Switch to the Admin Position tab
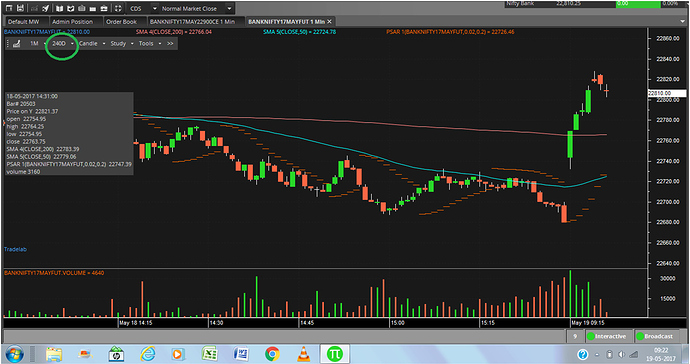Screen dimensions: 690x364 coord(72,22)
